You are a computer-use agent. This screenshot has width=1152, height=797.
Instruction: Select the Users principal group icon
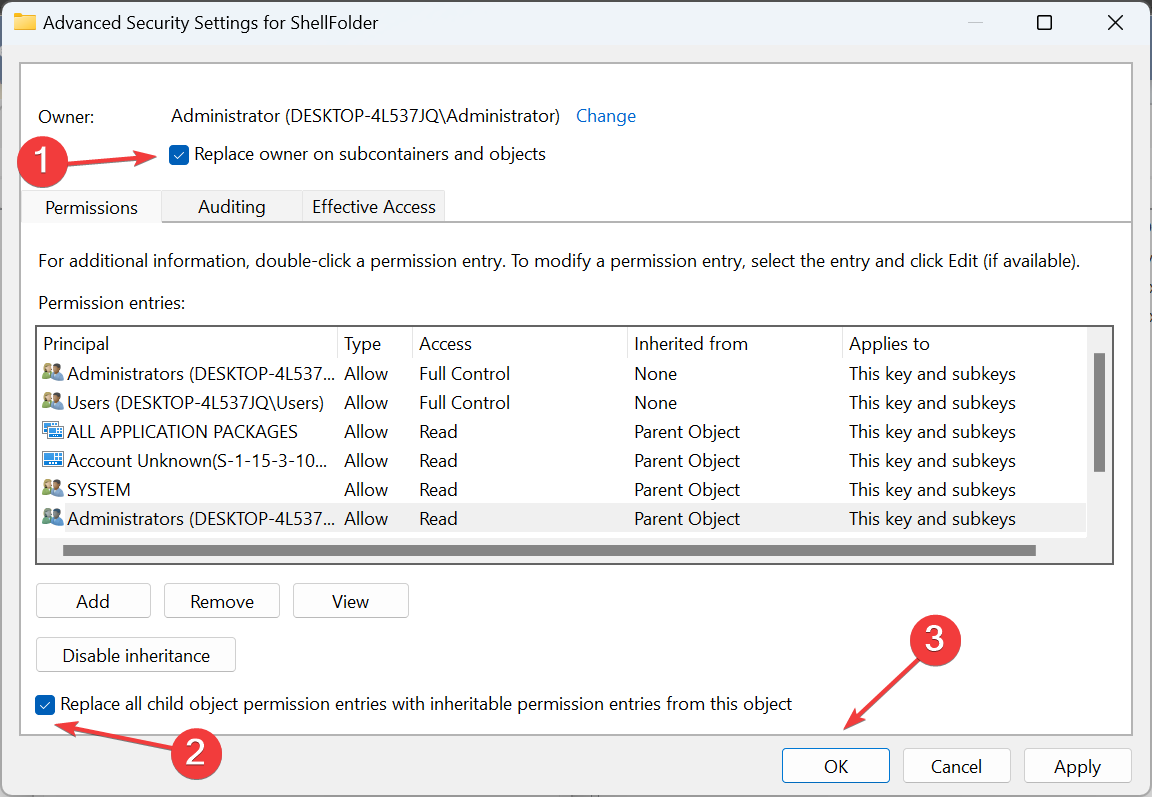click(53, 403)
